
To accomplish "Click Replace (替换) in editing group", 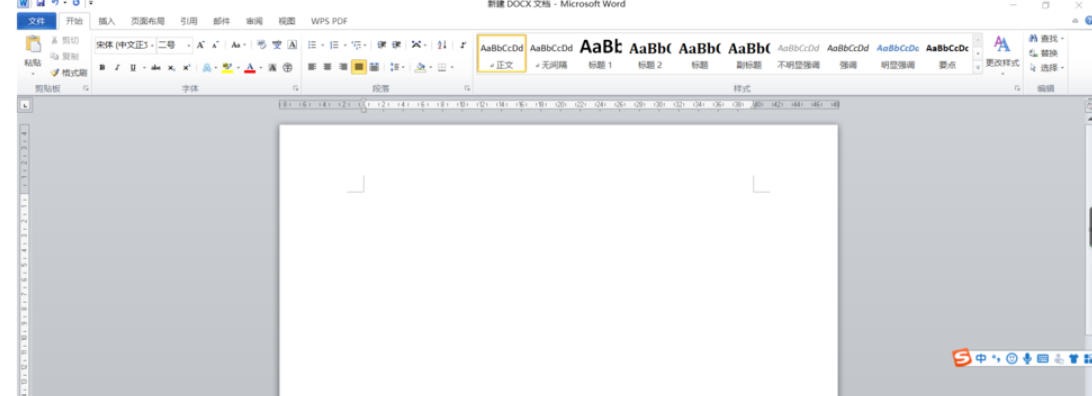I will click(x=1043, y=53).
